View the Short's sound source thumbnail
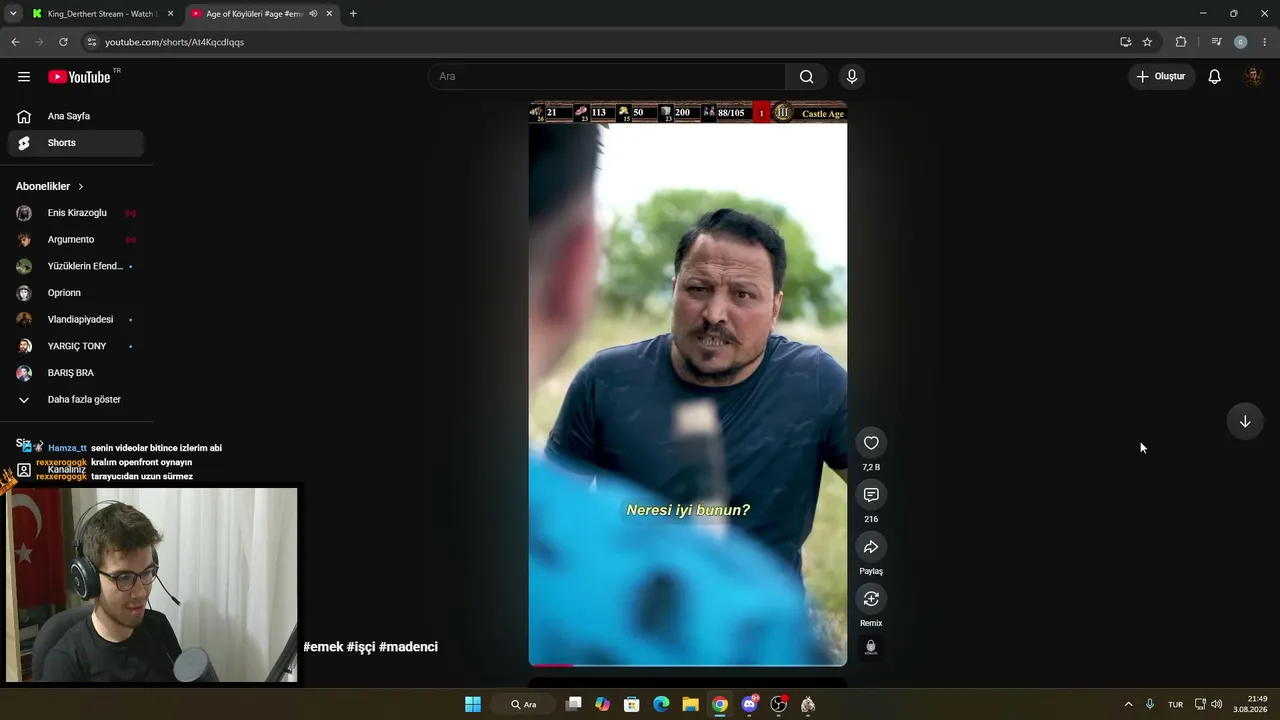 click(871, 647)
